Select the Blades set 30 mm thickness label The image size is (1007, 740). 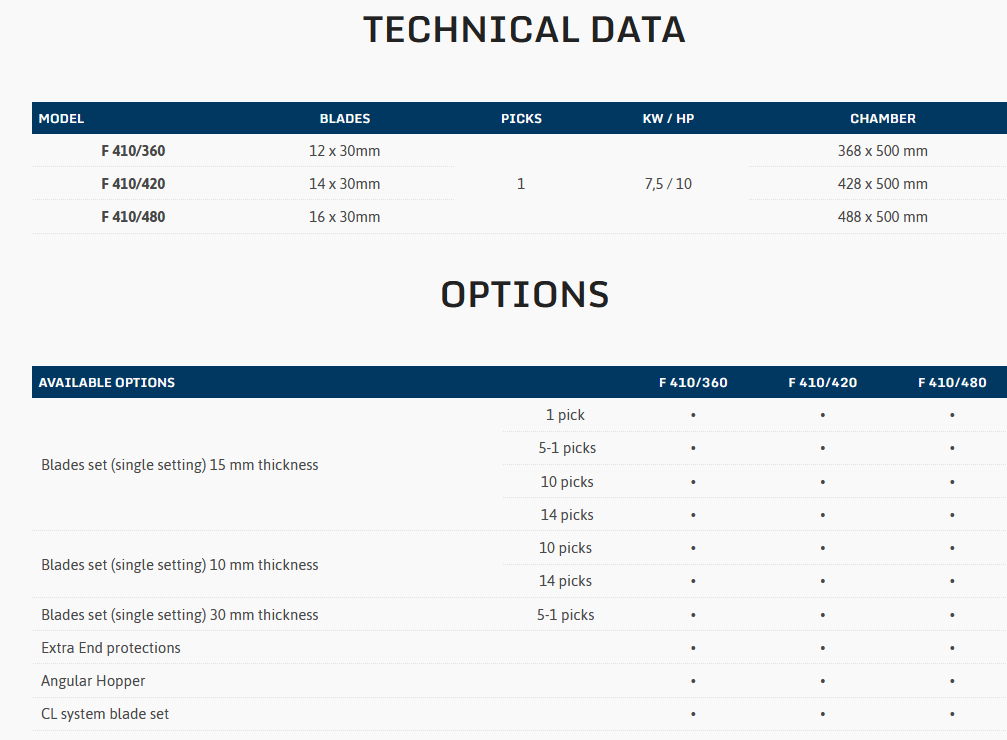click(180, 615)
